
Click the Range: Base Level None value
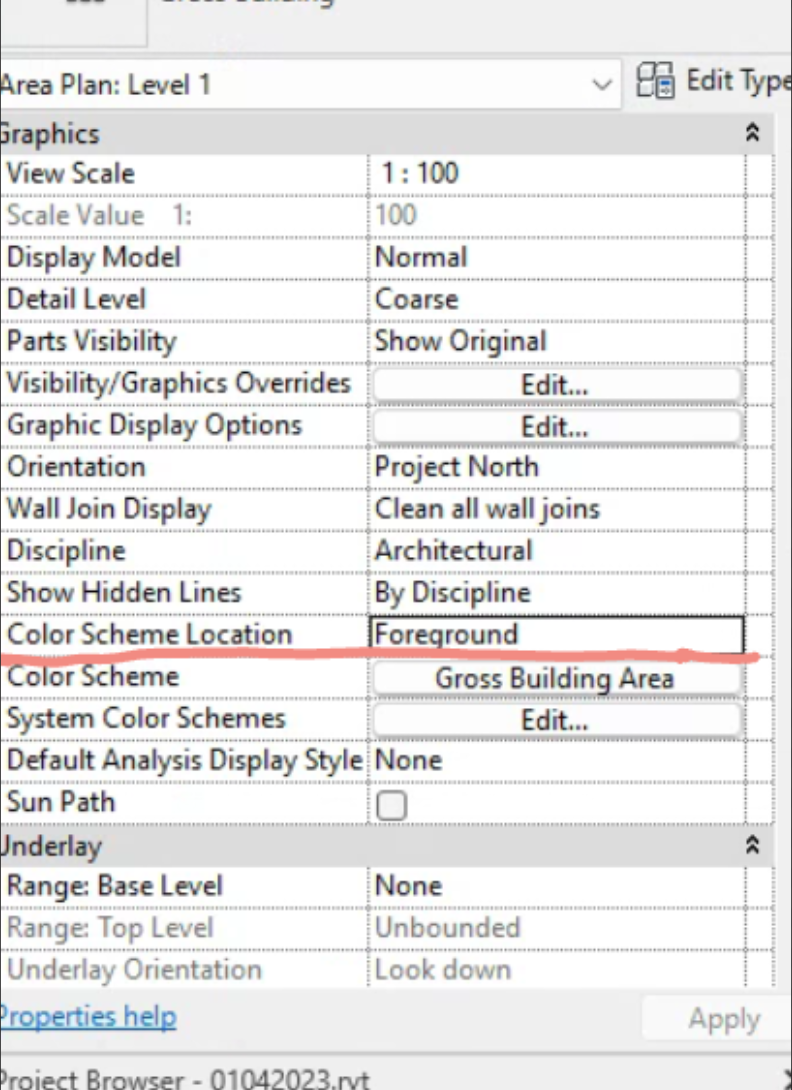pos(557,886)
